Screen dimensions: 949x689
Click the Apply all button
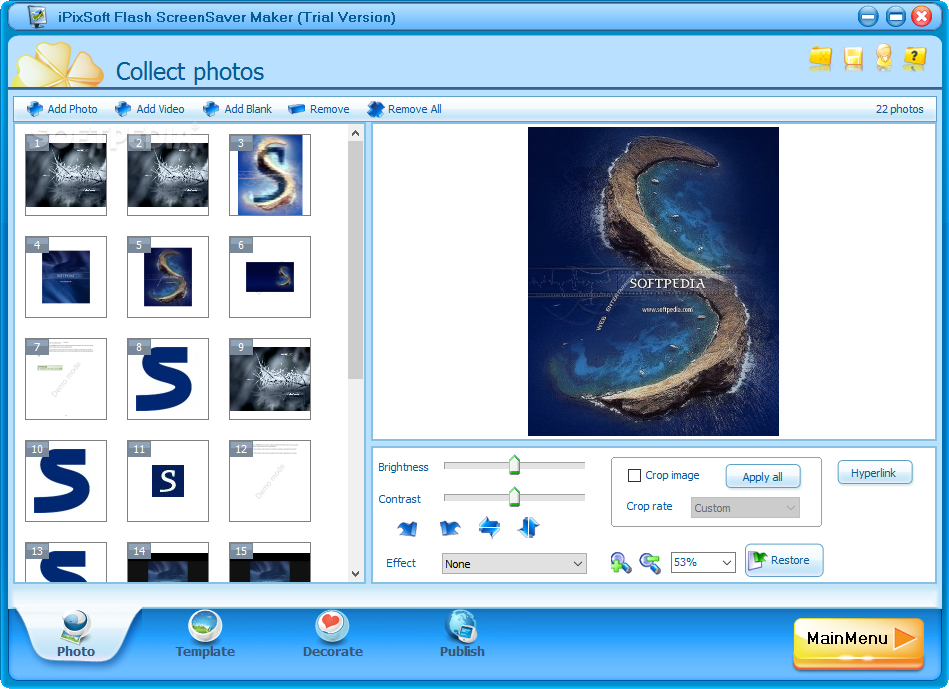tap(763, 476)
